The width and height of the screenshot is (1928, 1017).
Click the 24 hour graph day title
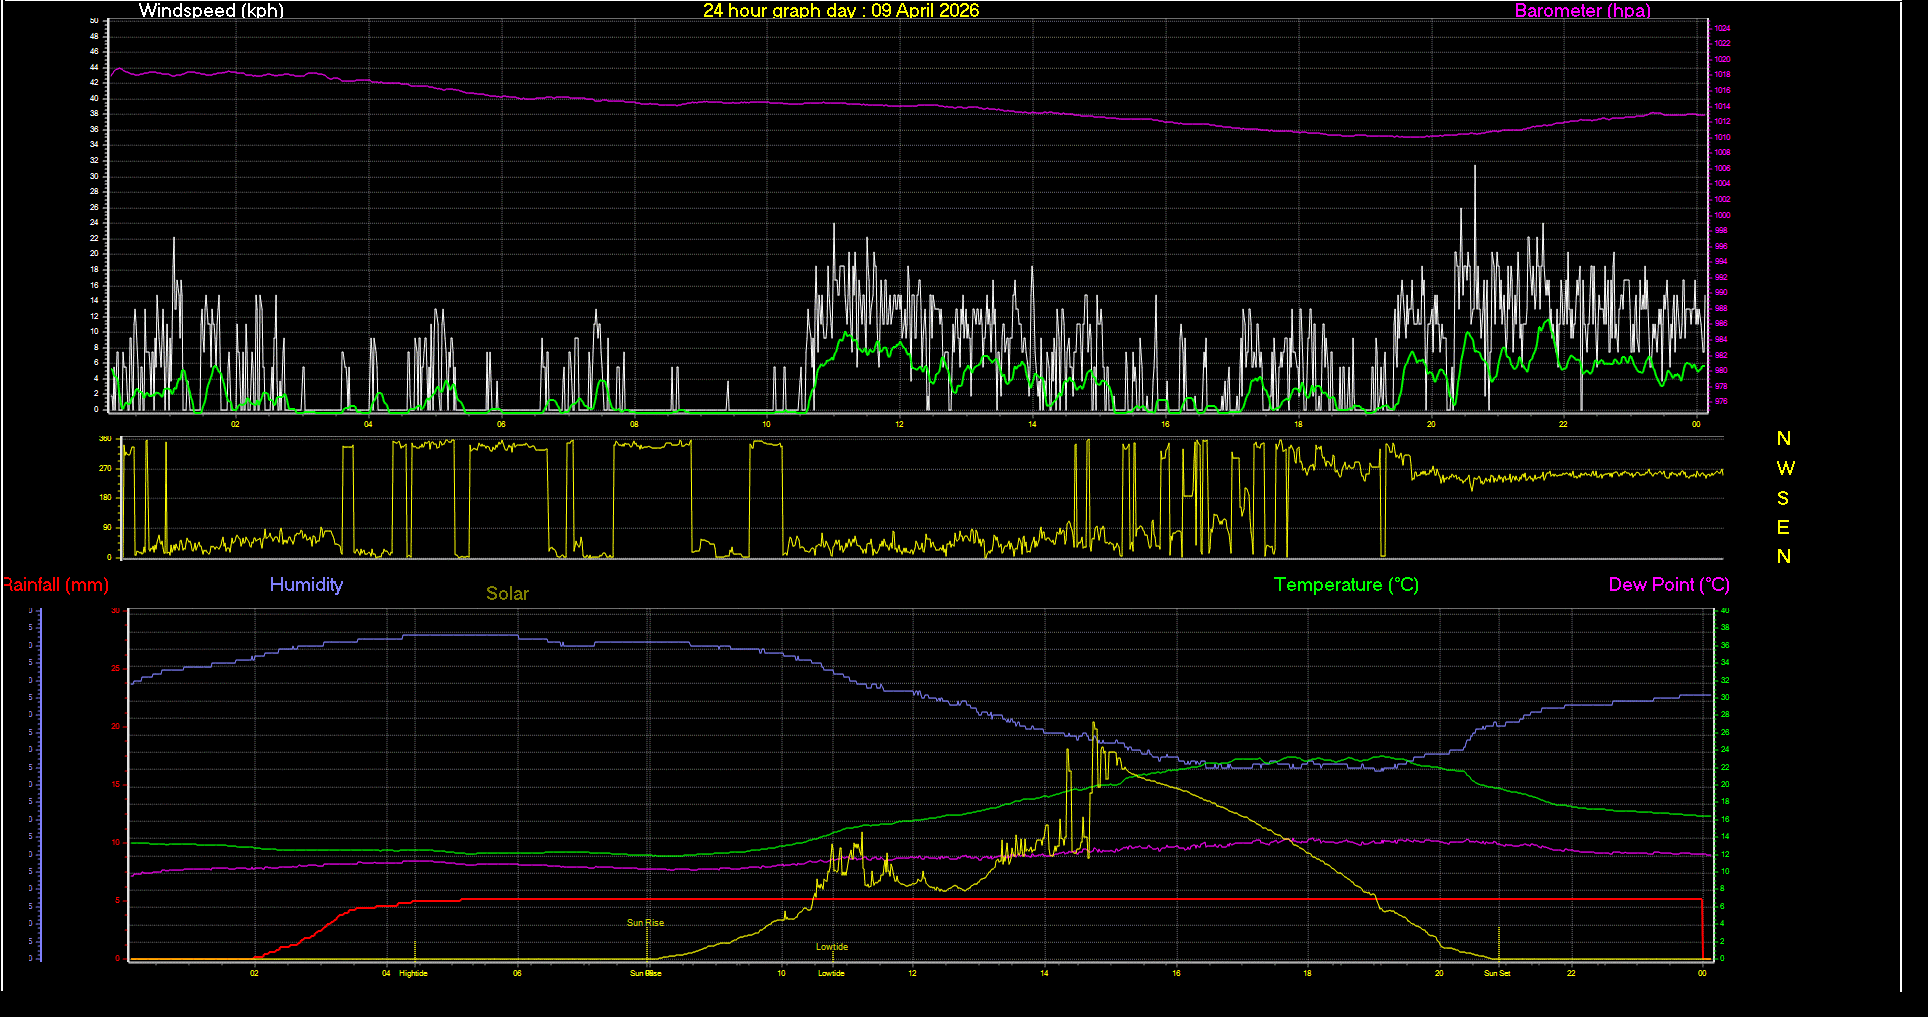840,11
